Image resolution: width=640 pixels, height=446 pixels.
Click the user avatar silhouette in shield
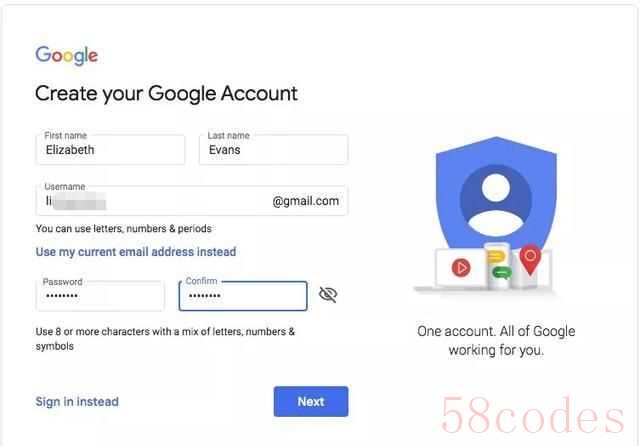(x=496, y=201)
